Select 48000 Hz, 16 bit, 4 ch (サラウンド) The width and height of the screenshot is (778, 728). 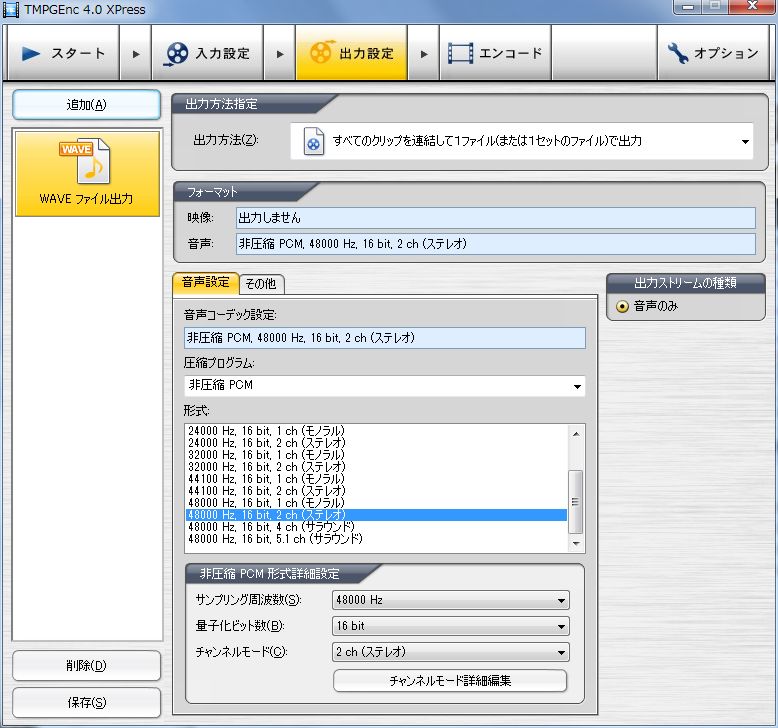[376, 527]
